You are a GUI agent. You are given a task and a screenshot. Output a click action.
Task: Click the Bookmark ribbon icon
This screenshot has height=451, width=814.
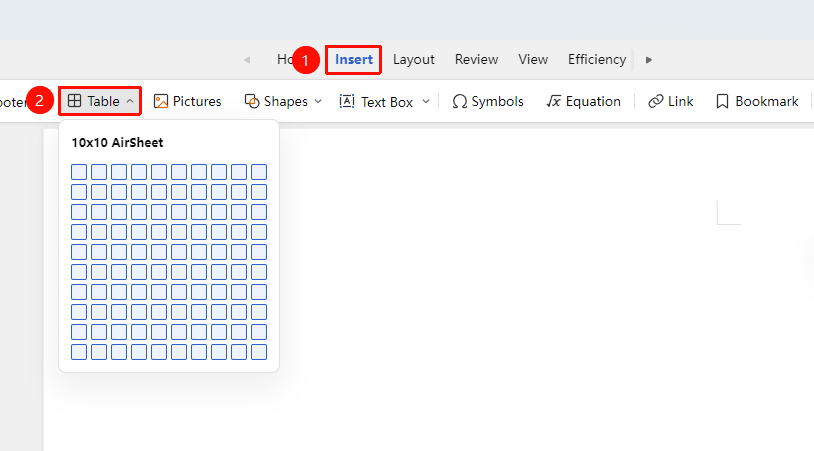[x=722, y=102]
